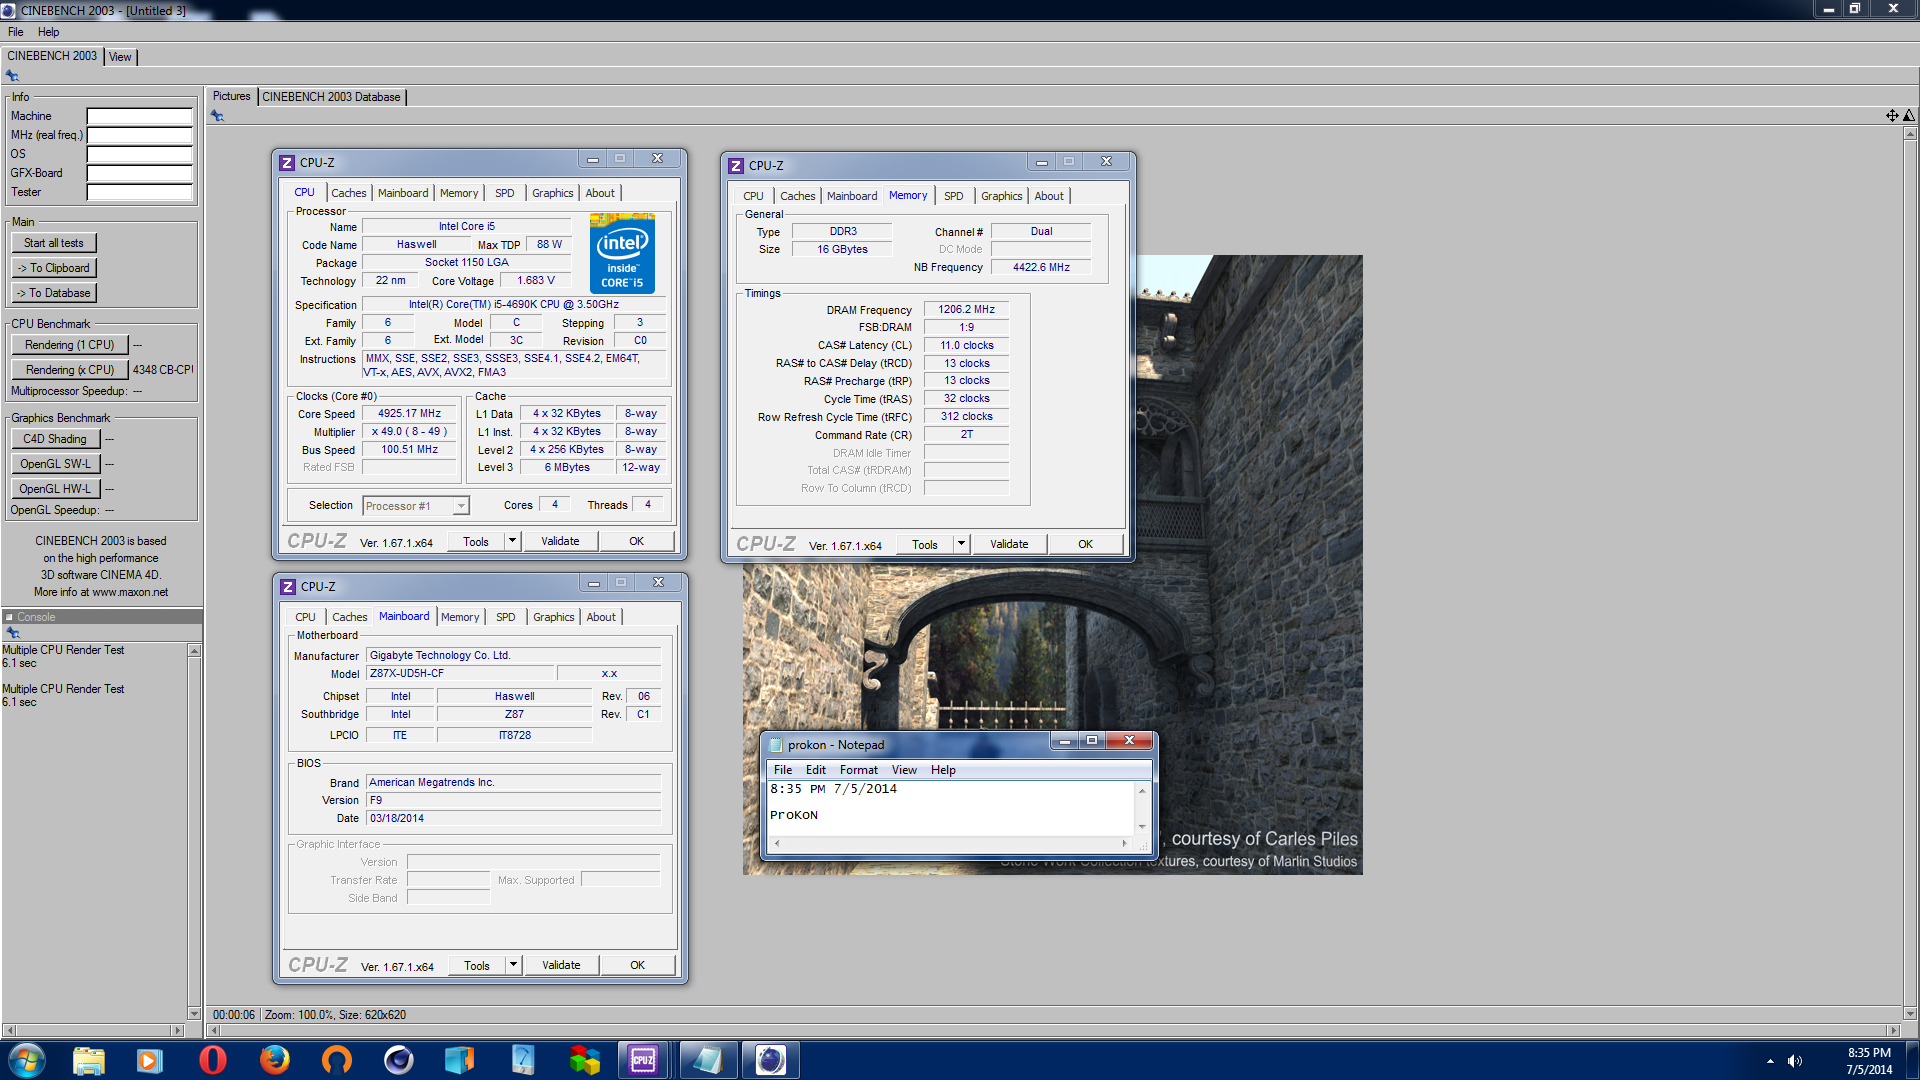Viewport: 1920px width, 1080px height.
Task: Click the Intel Core i5 logo
Action: pos(622,253)
